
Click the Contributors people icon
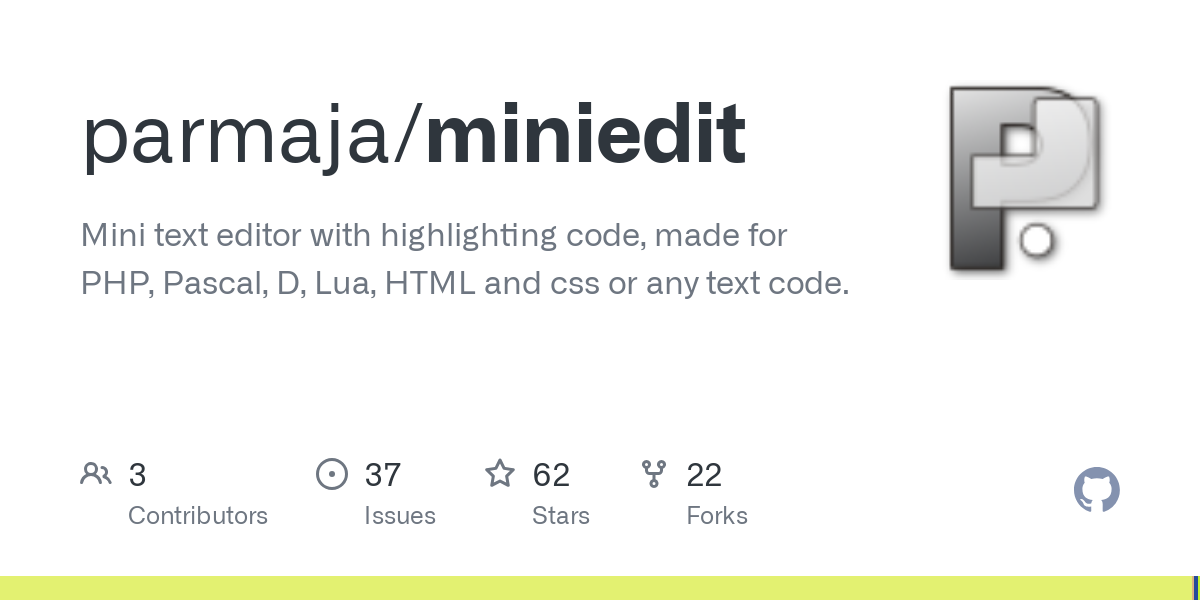tap(96, 474)
